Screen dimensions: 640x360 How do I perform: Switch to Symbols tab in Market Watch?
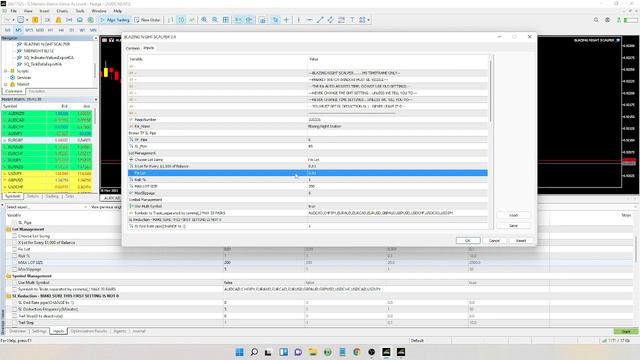click(12, 196)
